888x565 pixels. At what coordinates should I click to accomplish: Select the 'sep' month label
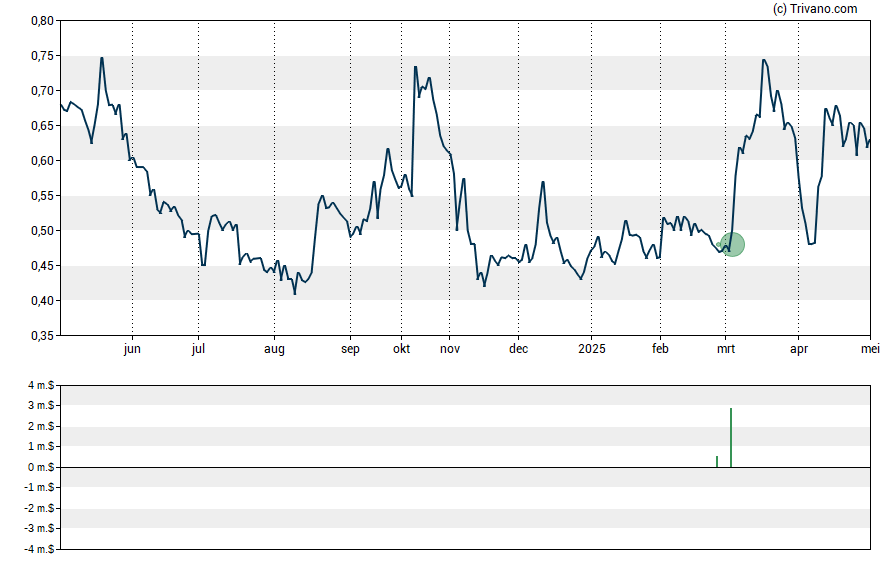[350, 349]
